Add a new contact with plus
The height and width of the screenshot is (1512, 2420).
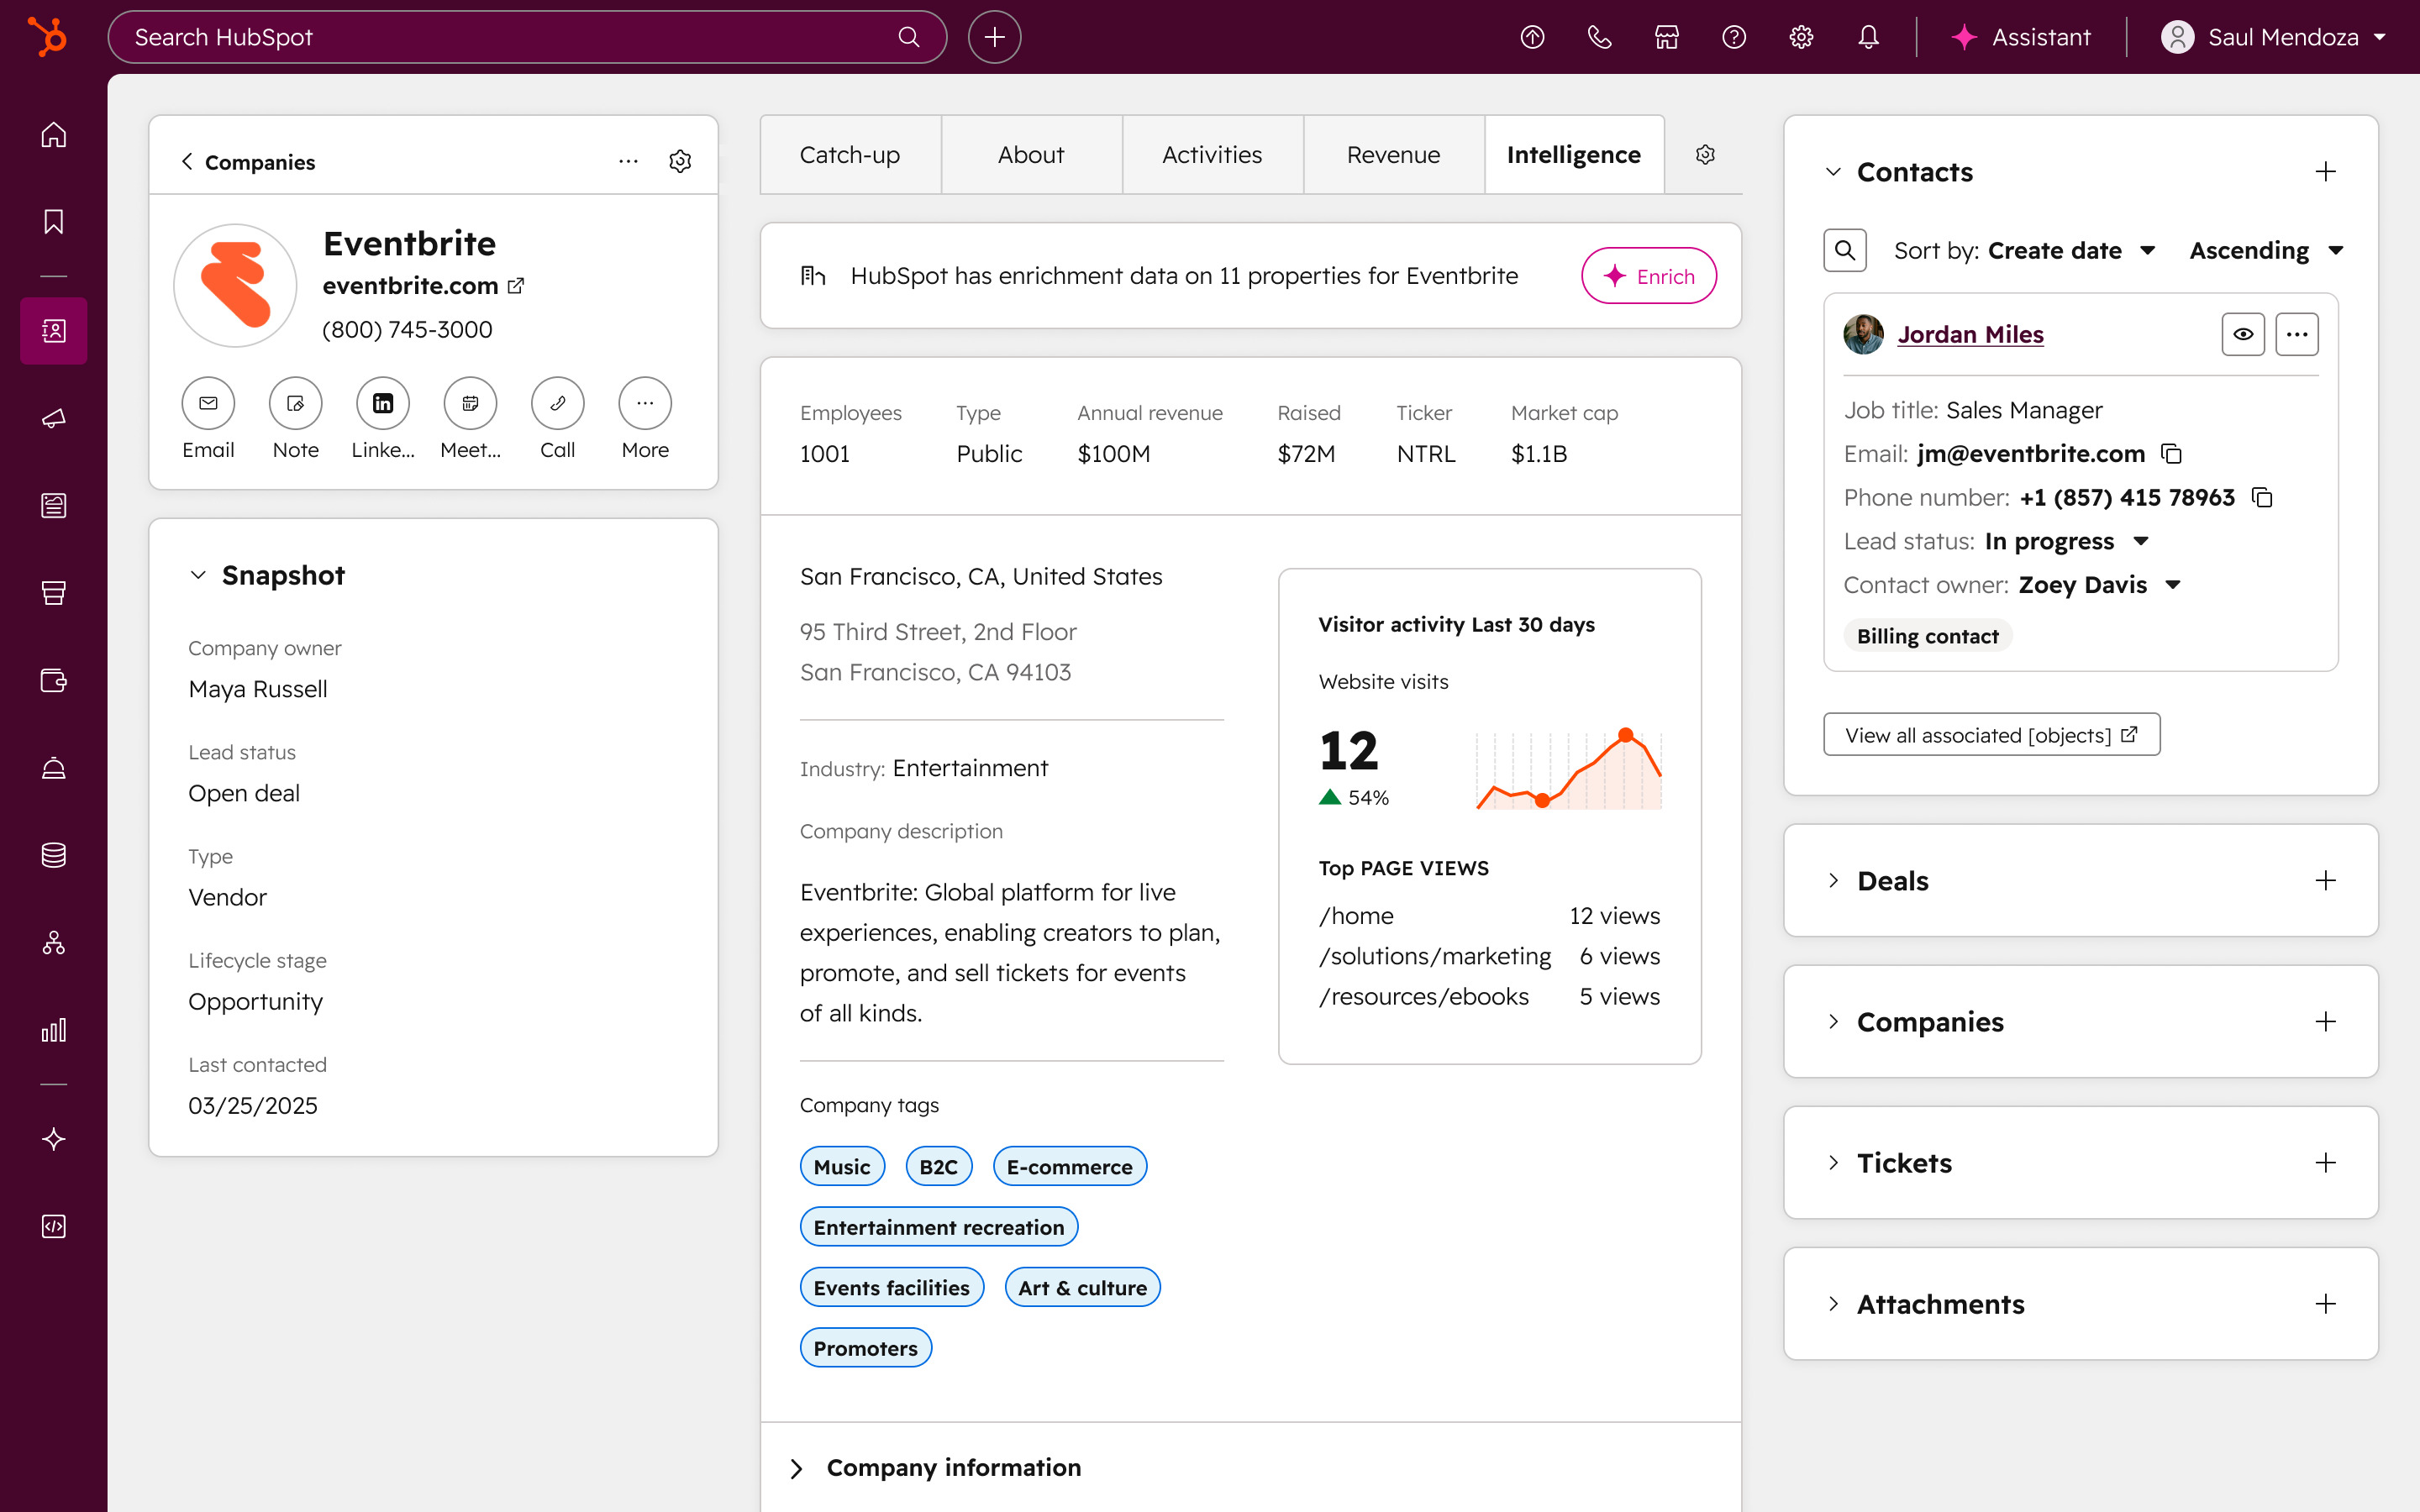tap(2326, 171)
